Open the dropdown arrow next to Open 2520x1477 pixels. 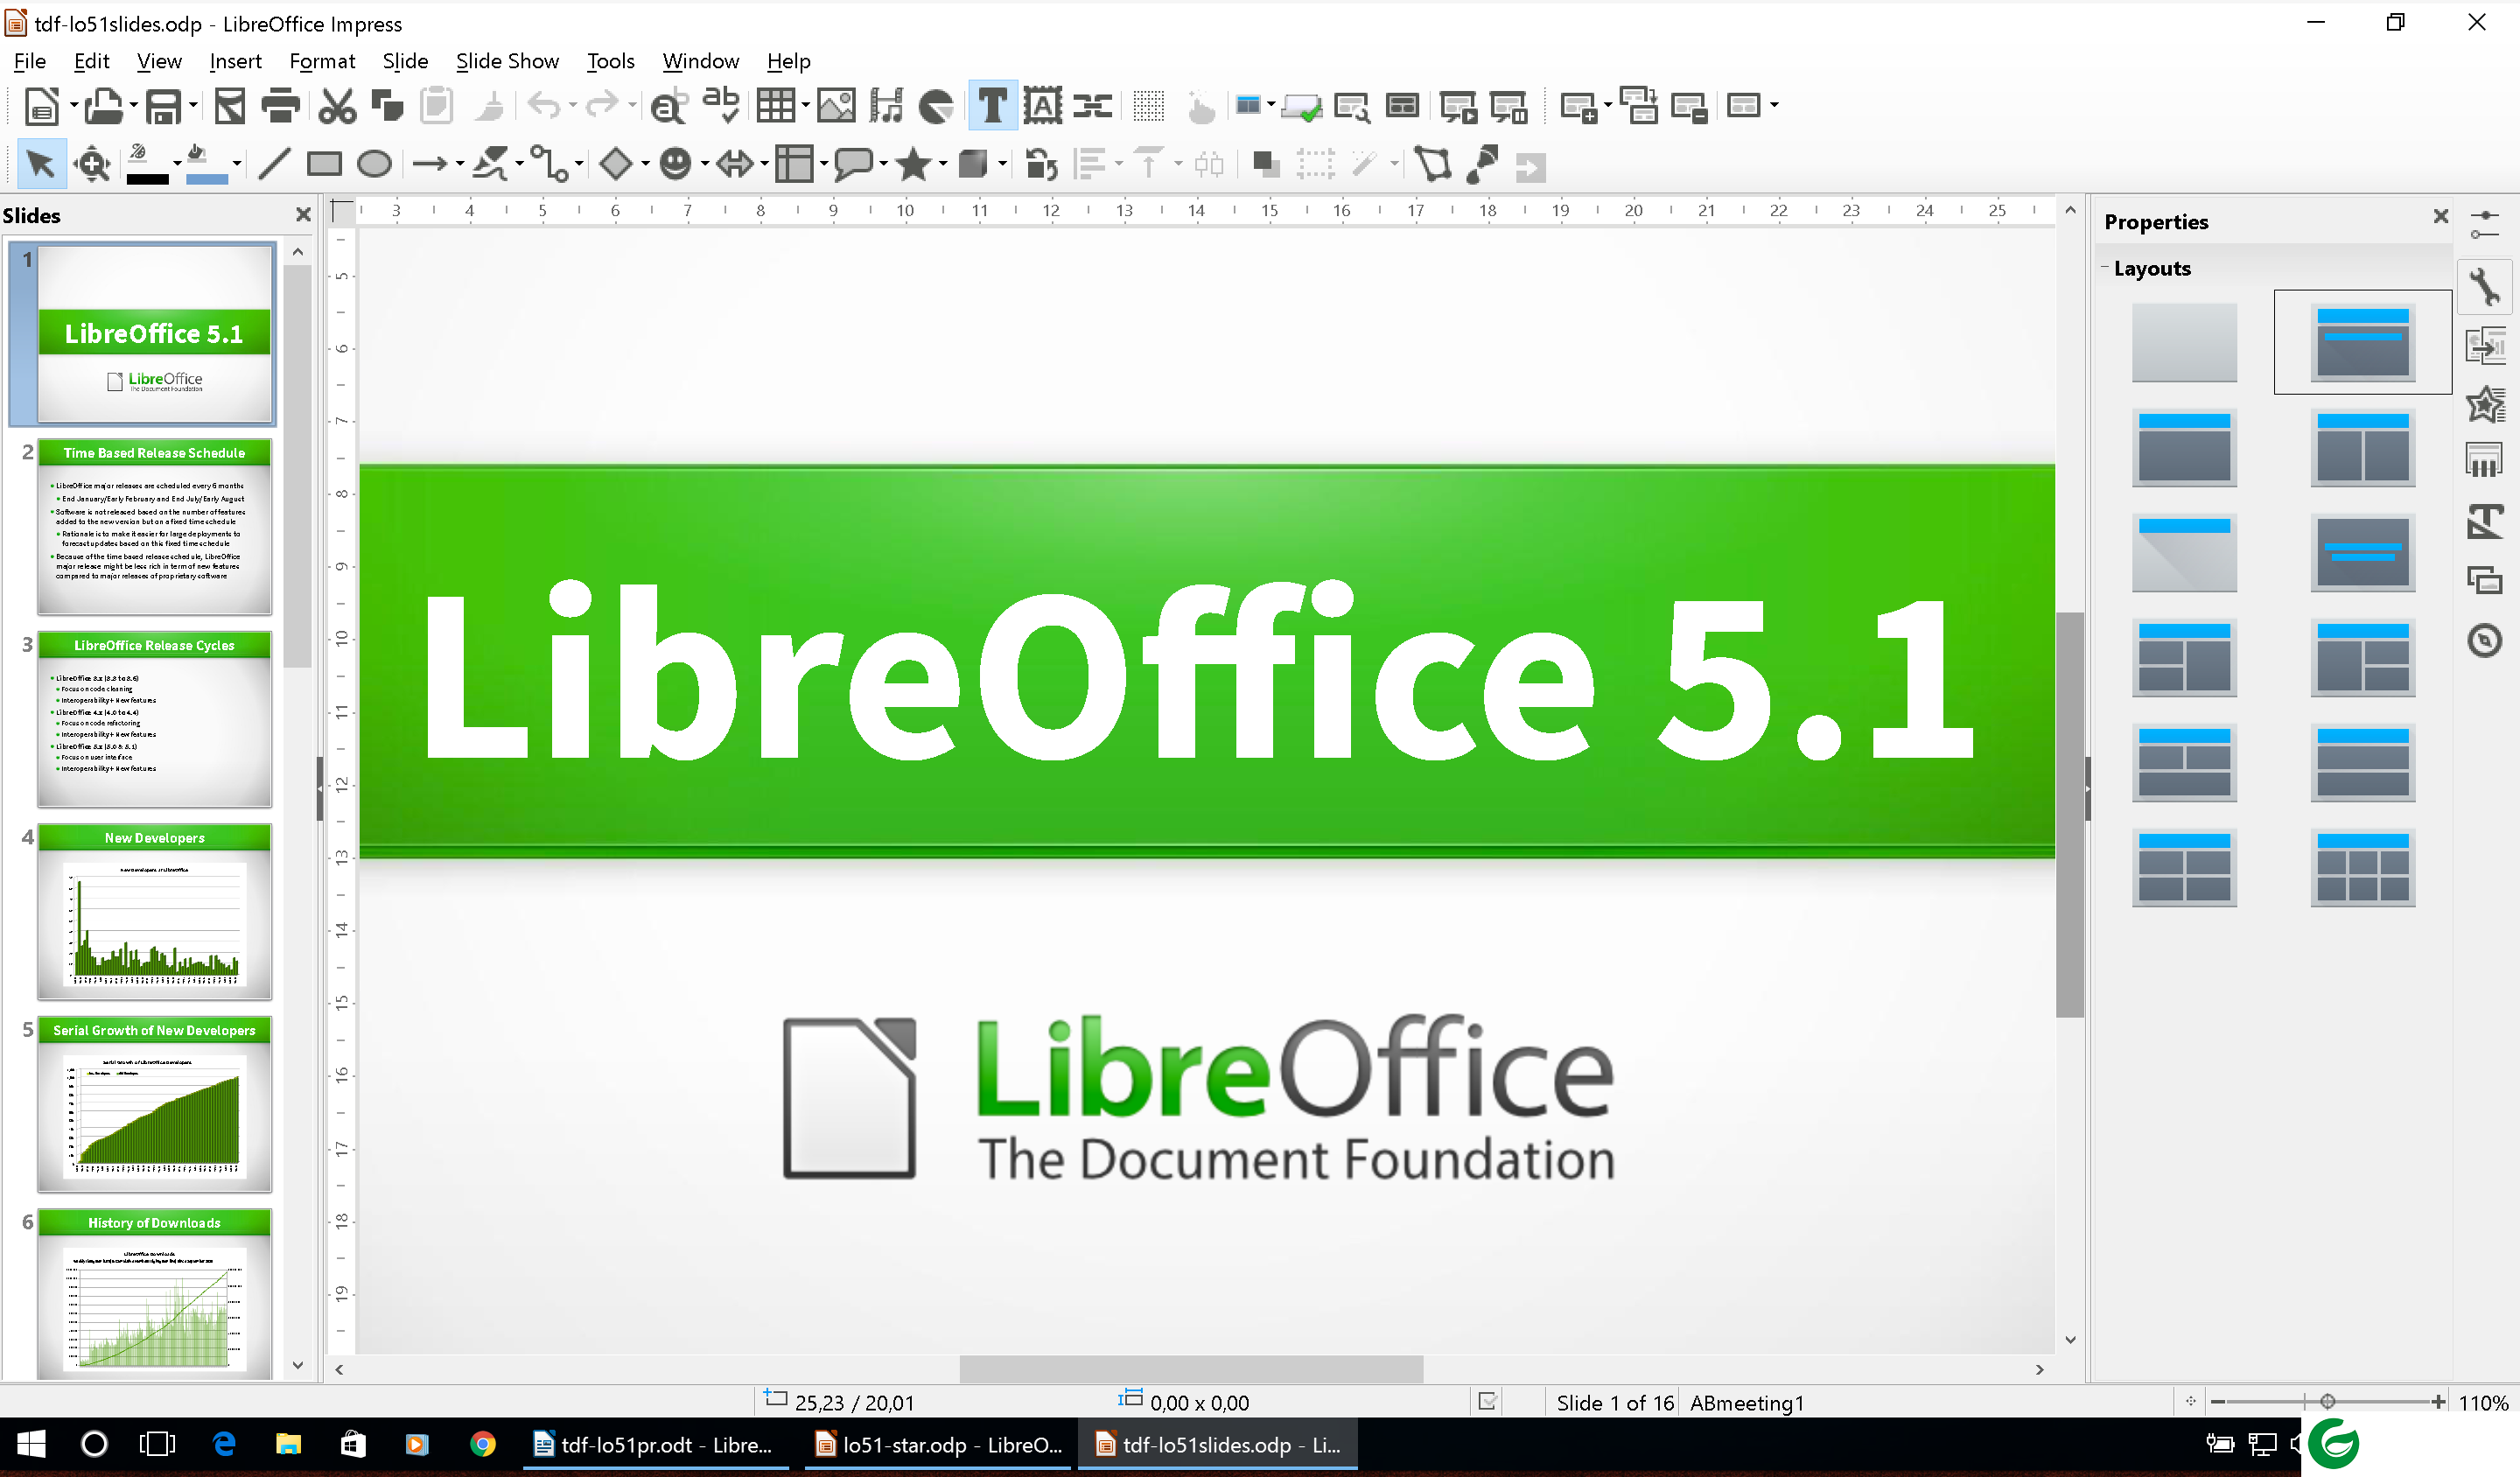(133, 106)
